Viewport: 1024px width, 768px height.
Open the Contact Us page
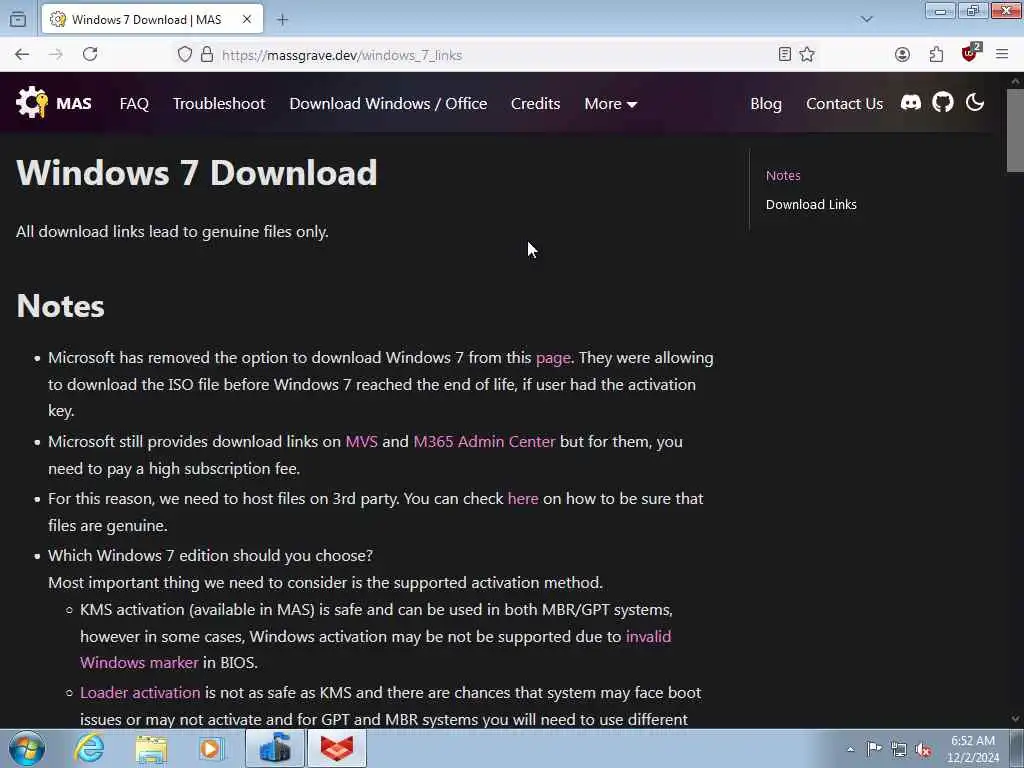click(x=844, y=103)
